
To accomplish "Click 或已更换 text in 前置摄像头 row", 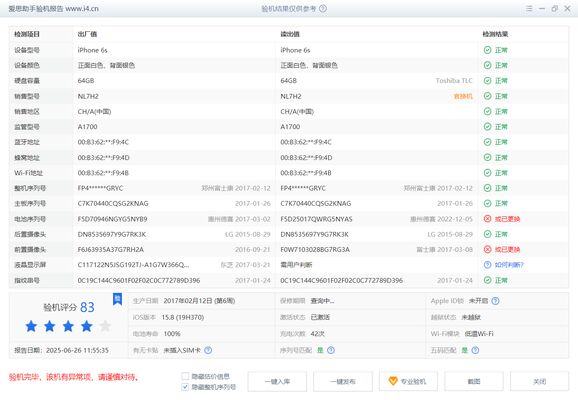I will [507, 250].
